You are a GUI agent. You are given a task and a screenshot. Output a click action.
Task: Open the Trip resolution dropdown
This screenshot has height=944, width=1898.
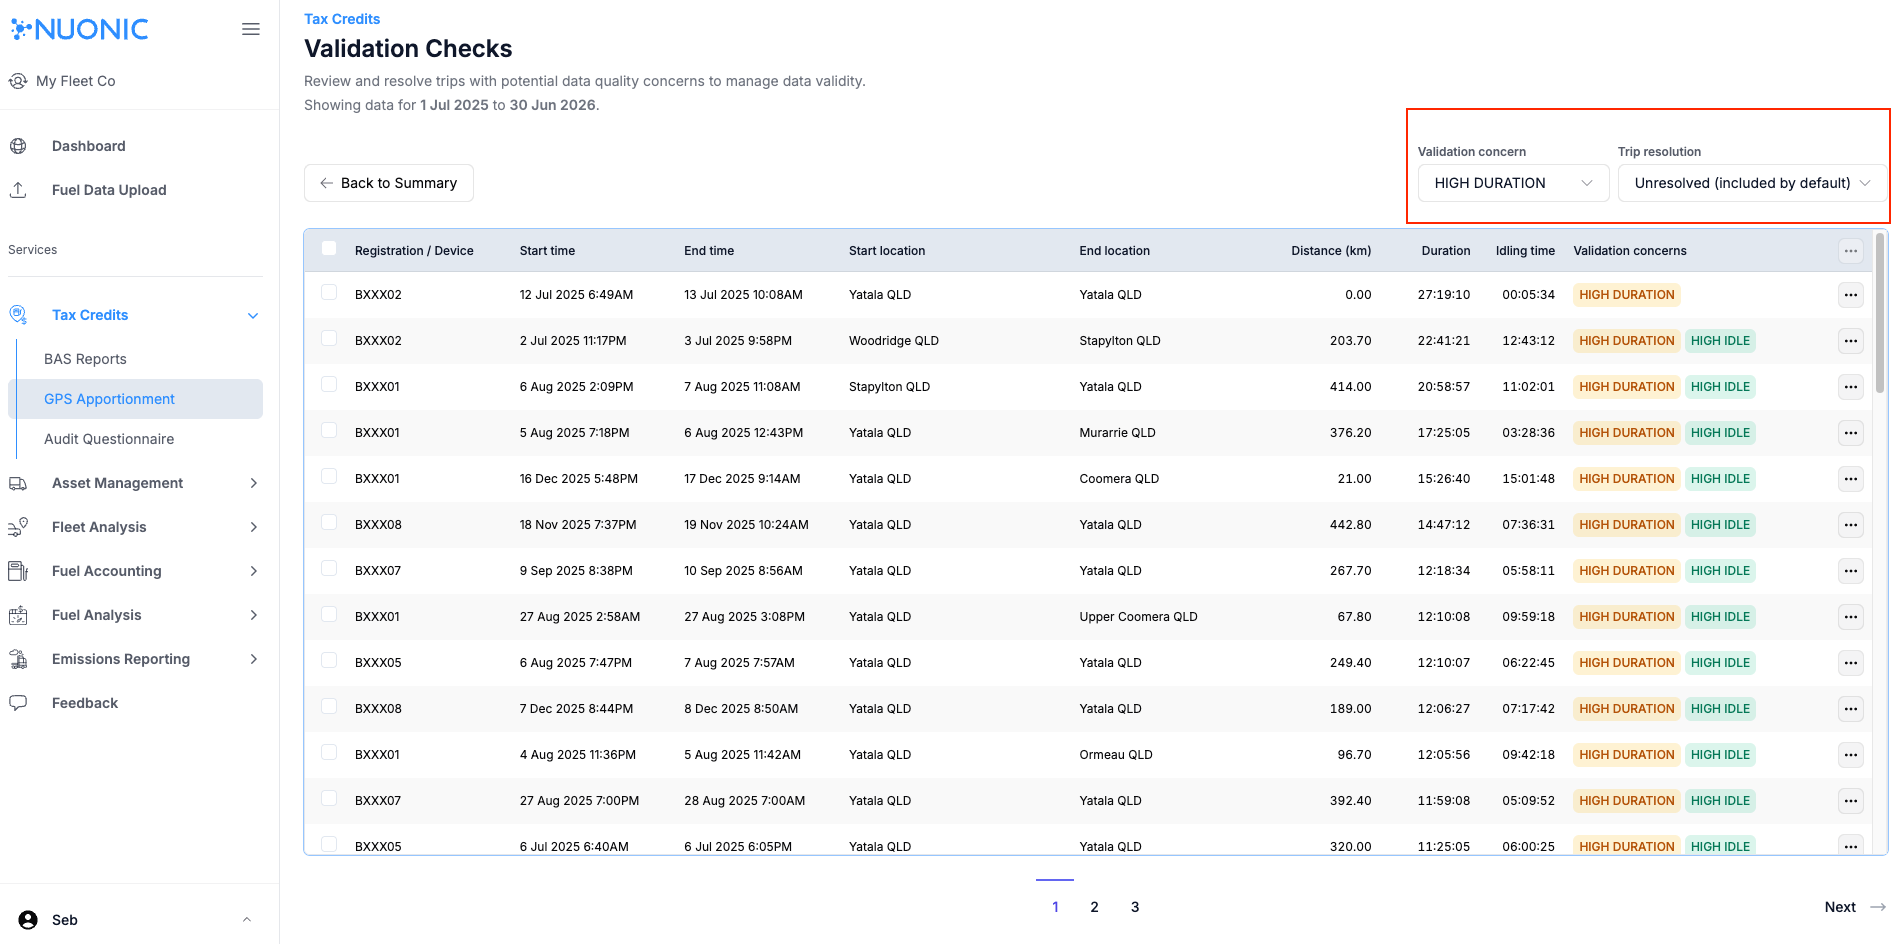[1752, 183]
